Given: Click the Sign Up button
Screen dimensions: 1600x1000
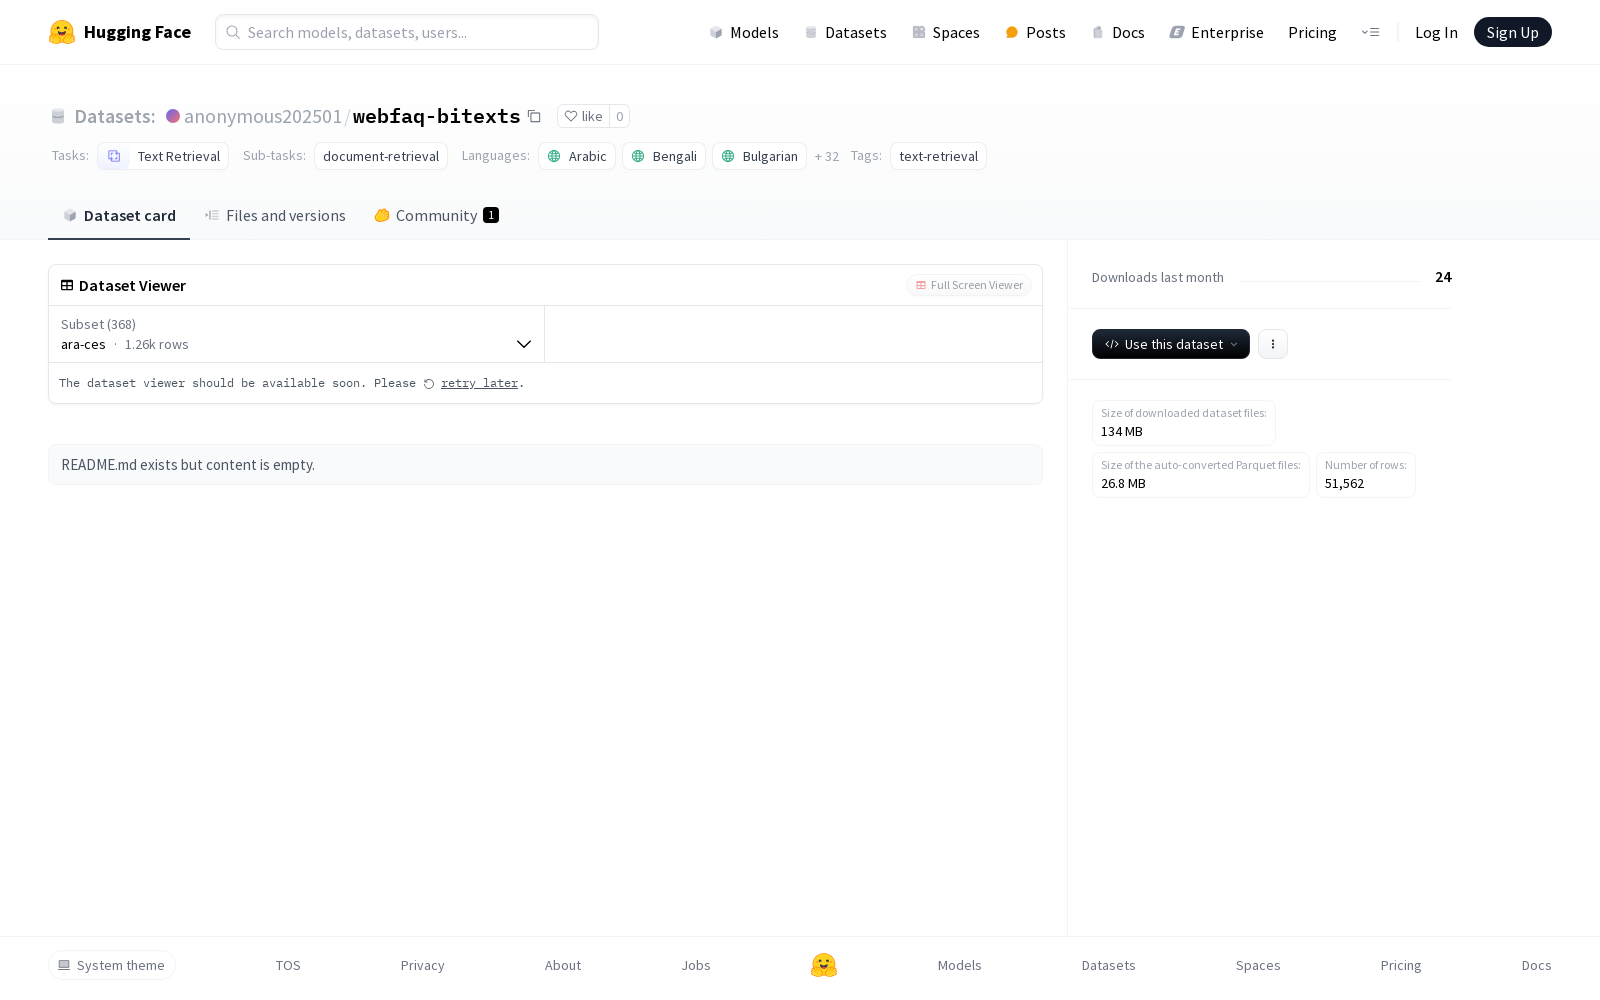Looking at the screenshot, I should [x=1513, y=32].
